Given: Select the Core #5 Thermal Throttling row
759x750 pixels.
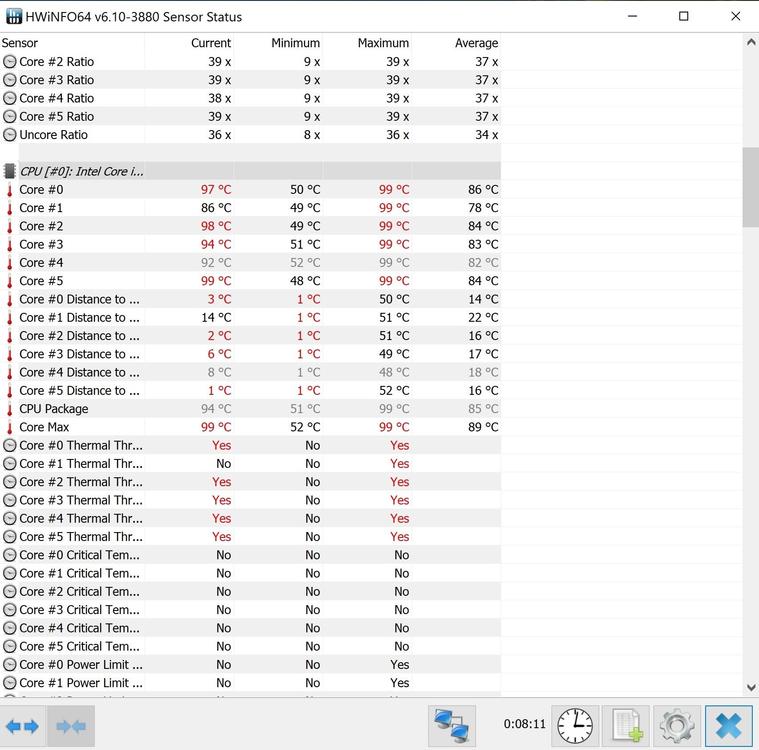Looking at the screenshot, I should point(80,537).
